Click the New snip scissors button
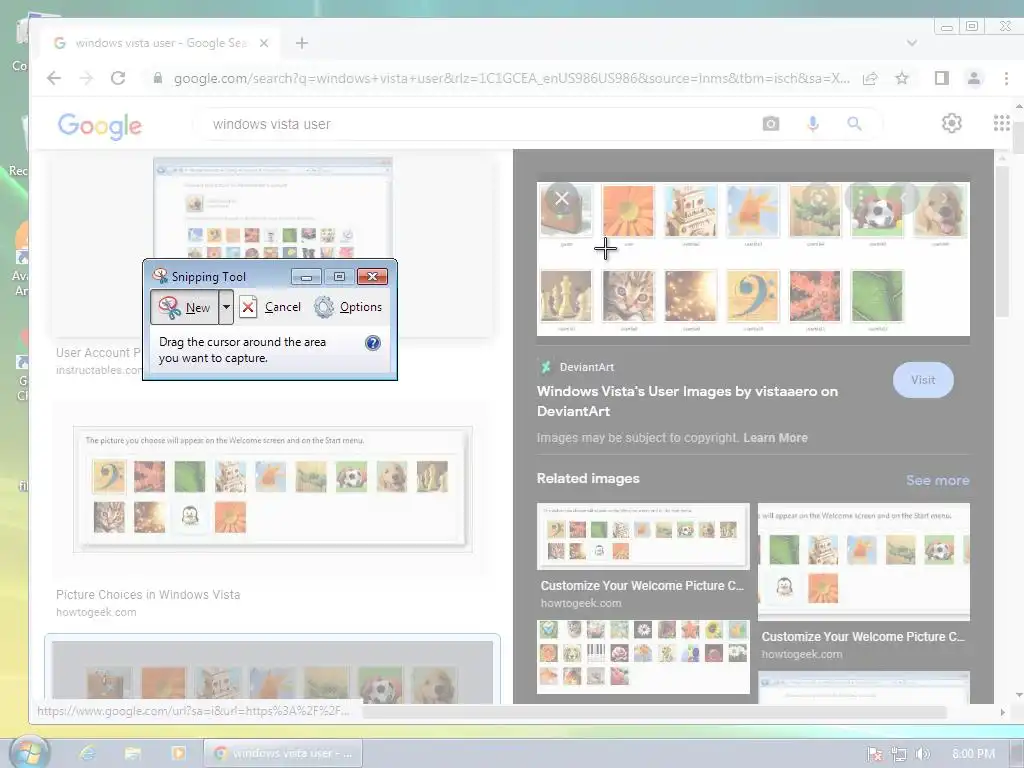Image resolution: width=1024 pixels, height=768 pixels. point(185,307)
